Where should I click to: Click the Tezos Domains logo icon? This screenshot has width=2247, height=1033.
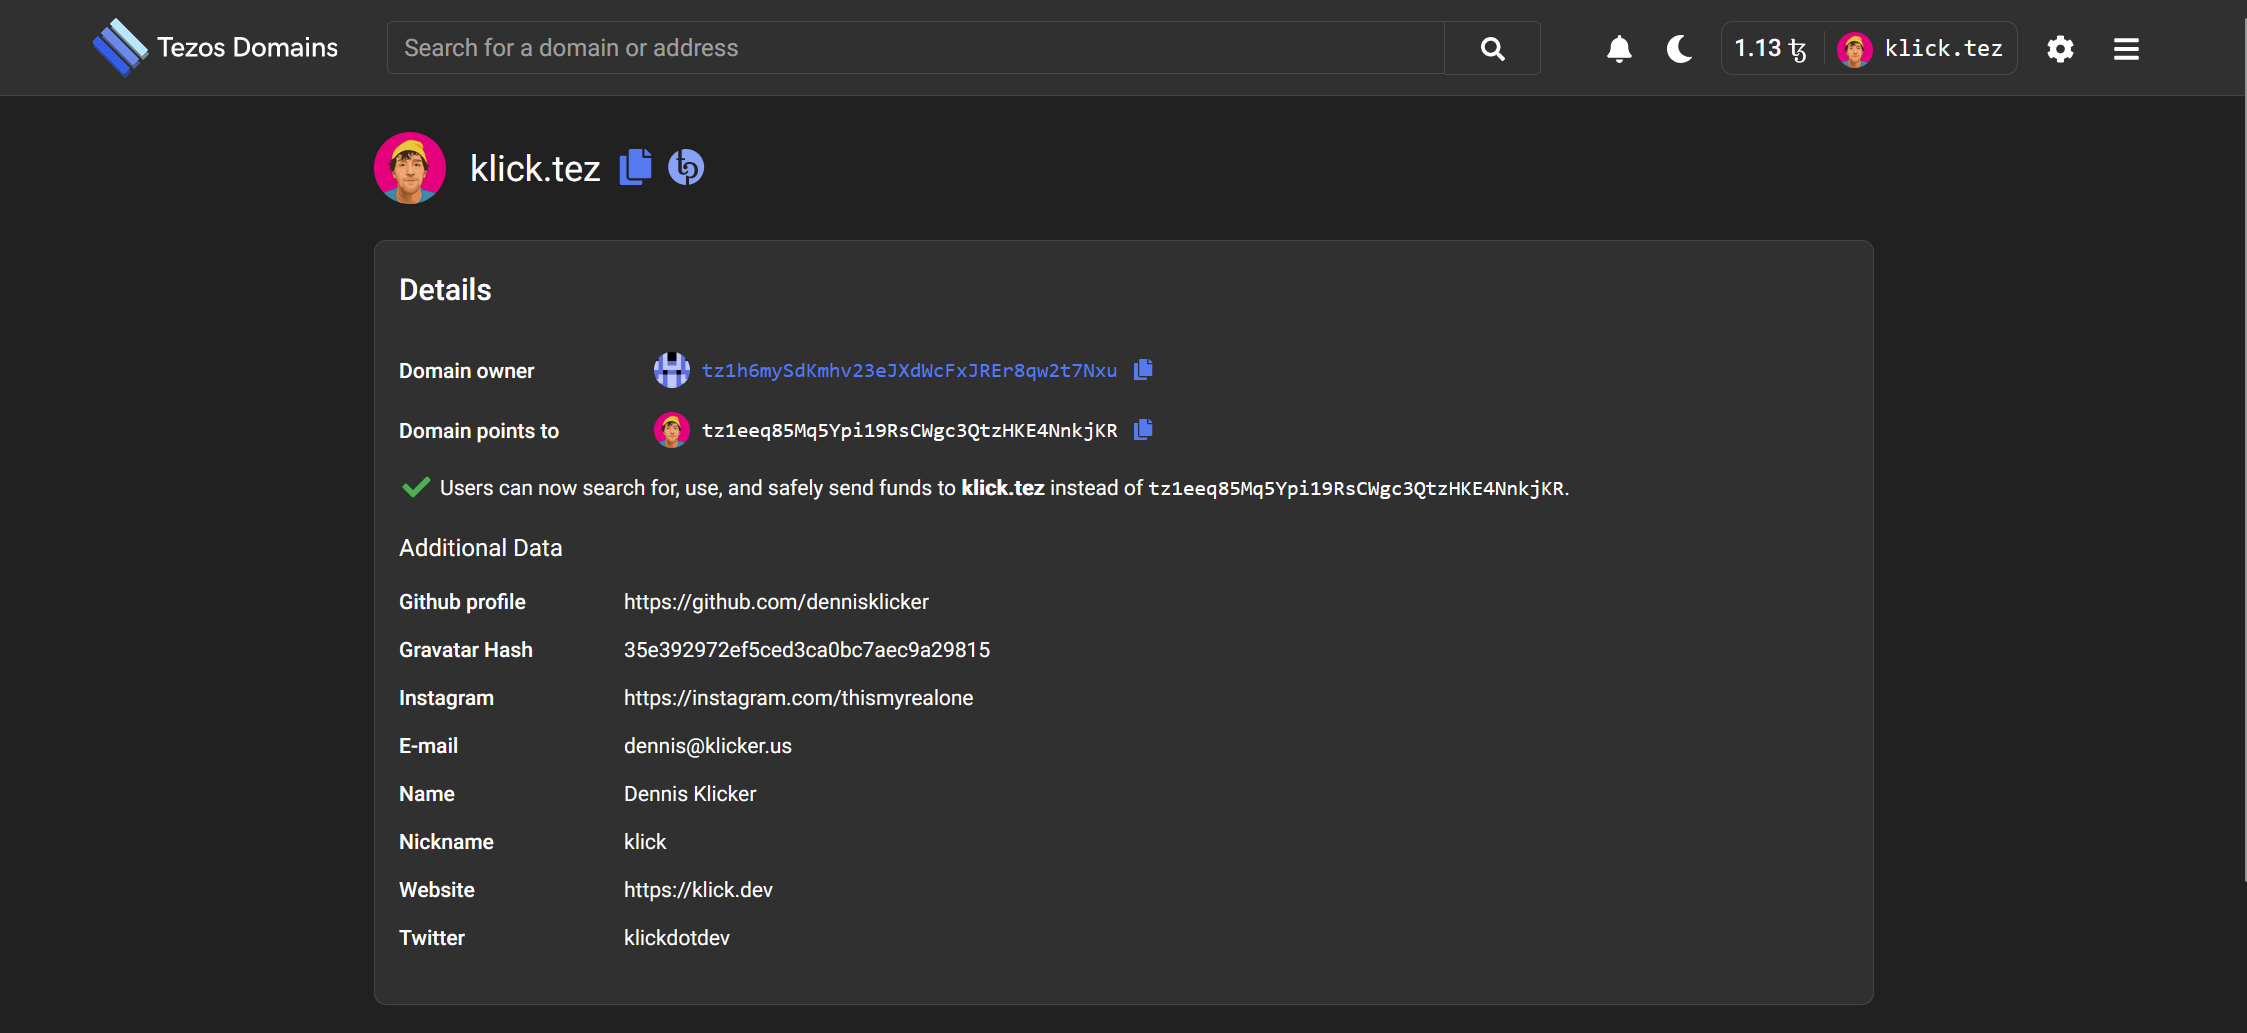[x=120, y=47]
